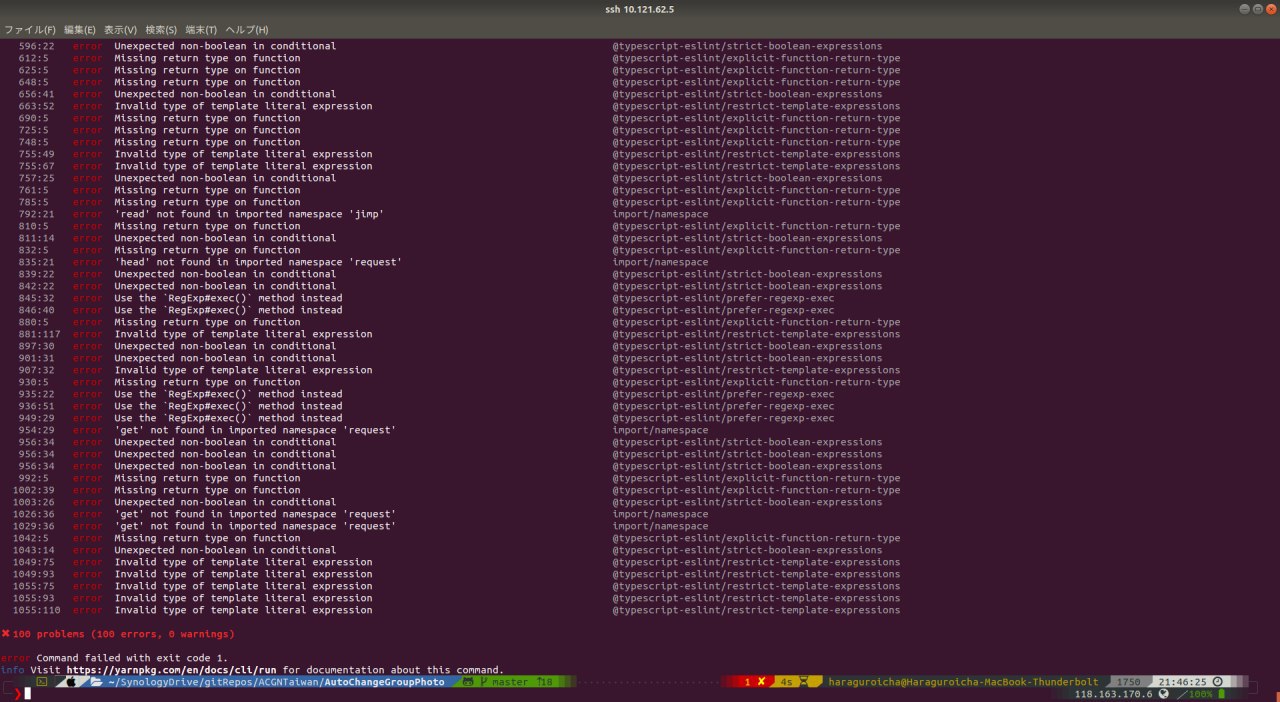The width and height of the screenshot is (1280, 702).
Task: Click the line 845:32 RegExp#exec message
Action: 228,298
